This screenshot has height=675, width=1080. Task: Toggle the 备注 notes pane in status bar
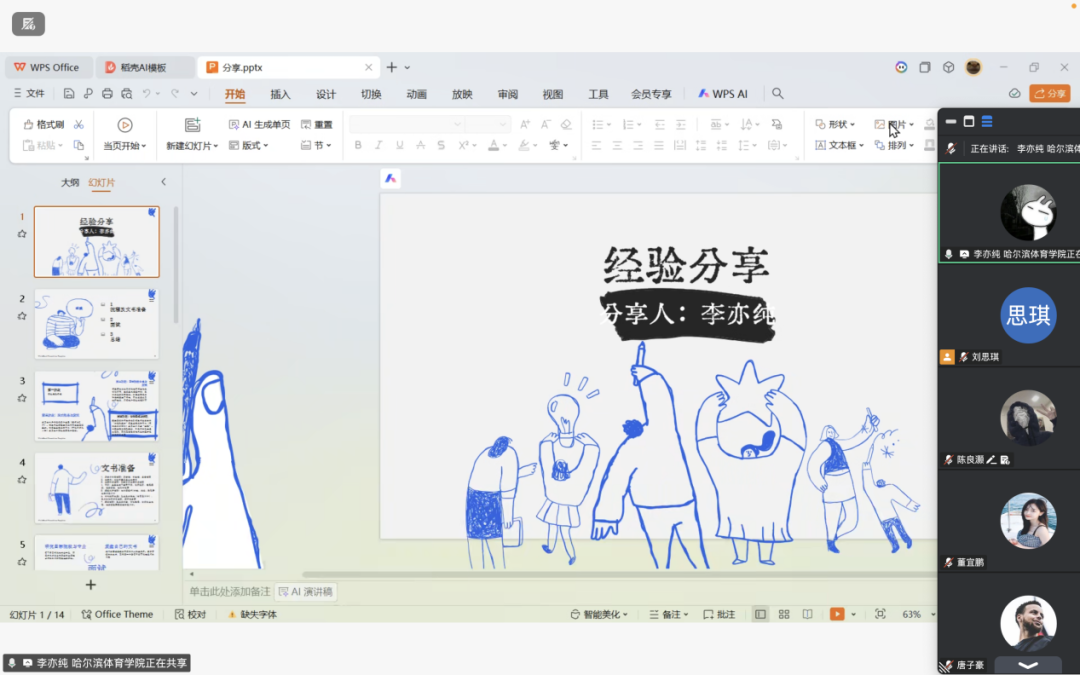click(665, 614)
